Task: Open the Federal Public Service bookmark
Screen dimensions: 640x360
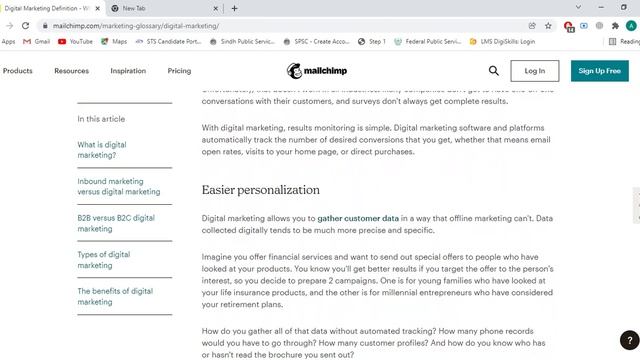Action: (x=427, y=42)
